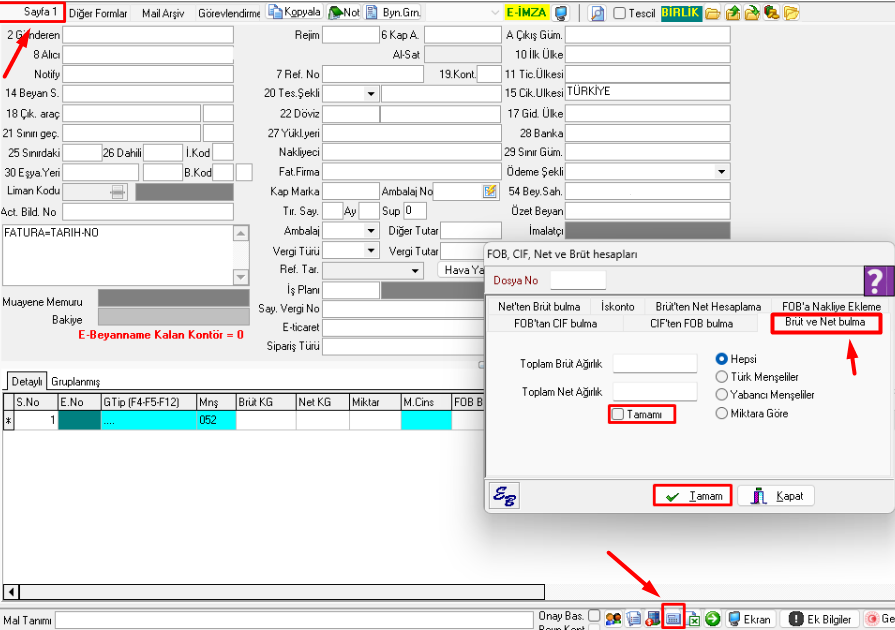Enable the Tamamı checkbox
Screen dimensions: 895x630
(x=618, y=414)
